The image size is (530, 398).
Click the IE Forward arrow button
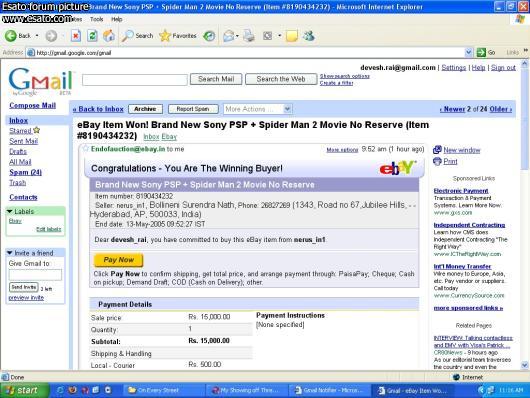pyautogui.click(x=51, y=36)
